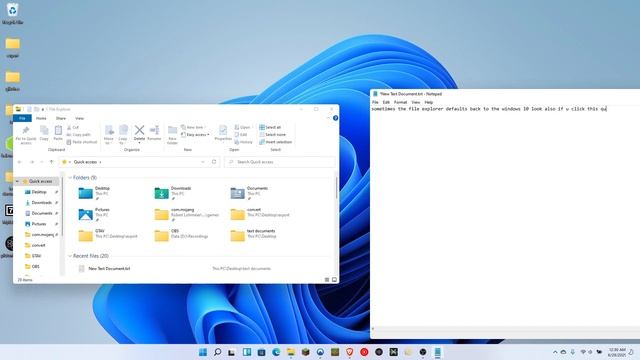Select com.mojang in the navigation pane

click(42, 234)
